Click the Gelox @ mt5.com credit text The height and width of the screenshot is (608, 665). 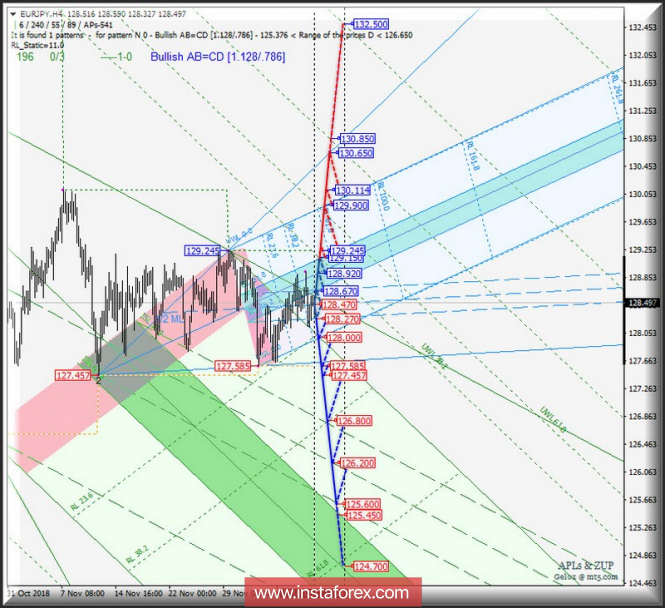[x=586, y=577]
